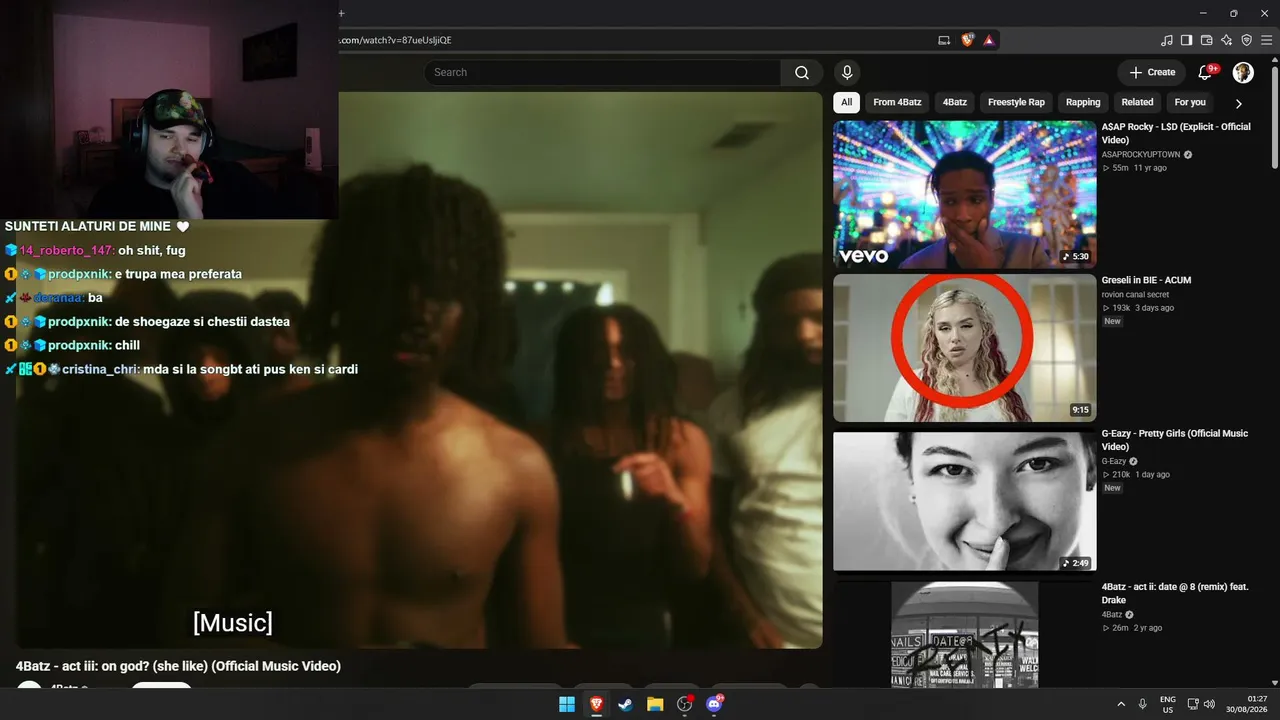The width and height of the screenshot is (1280, 720).
Task: Open the YouTube account avatar menu
Action: coord(1243,72)
